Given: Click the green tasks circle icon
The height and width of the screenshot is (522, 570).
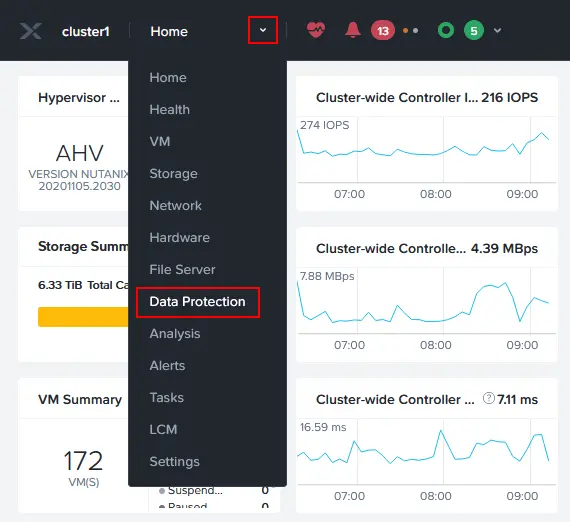Looking at the screenshot, I should pyautogui.click(x=446, y=31).
